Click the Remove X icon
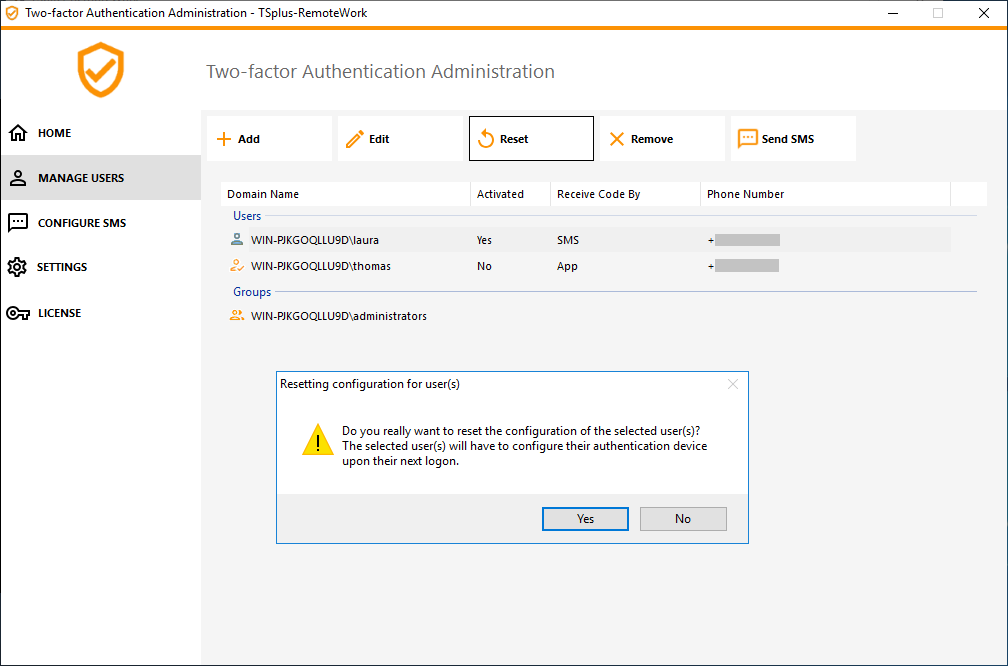Screen dimensions: 1008x666 (x=617, y=139)
